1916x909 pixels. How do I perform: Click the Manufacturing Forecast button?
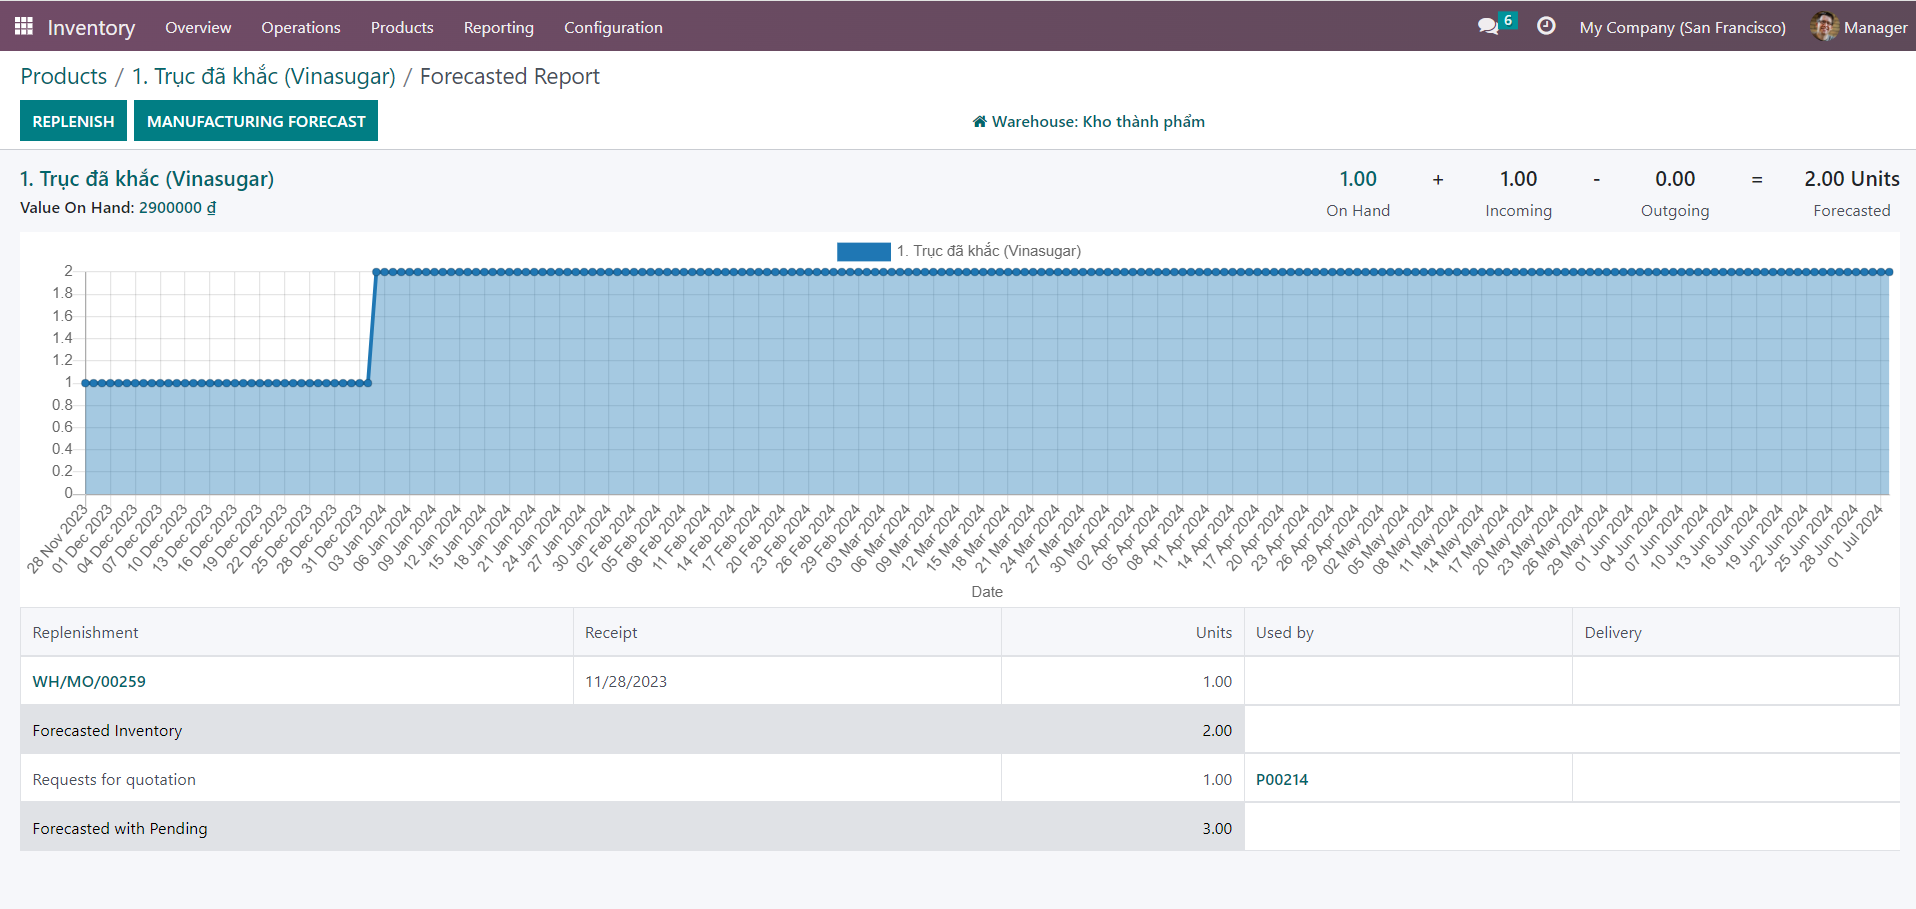point(256,121)
